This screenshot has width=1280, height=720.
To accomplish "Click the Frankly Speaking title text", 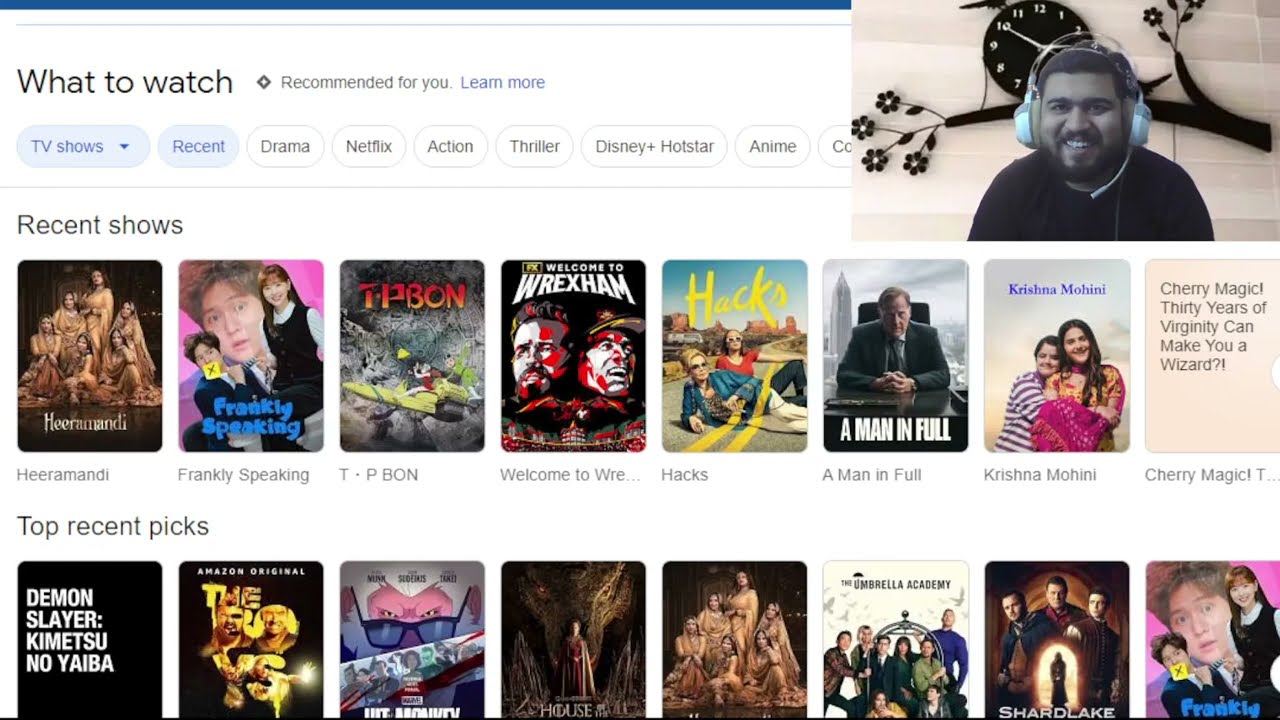I will pyautogui.click(x=243, y=475).
